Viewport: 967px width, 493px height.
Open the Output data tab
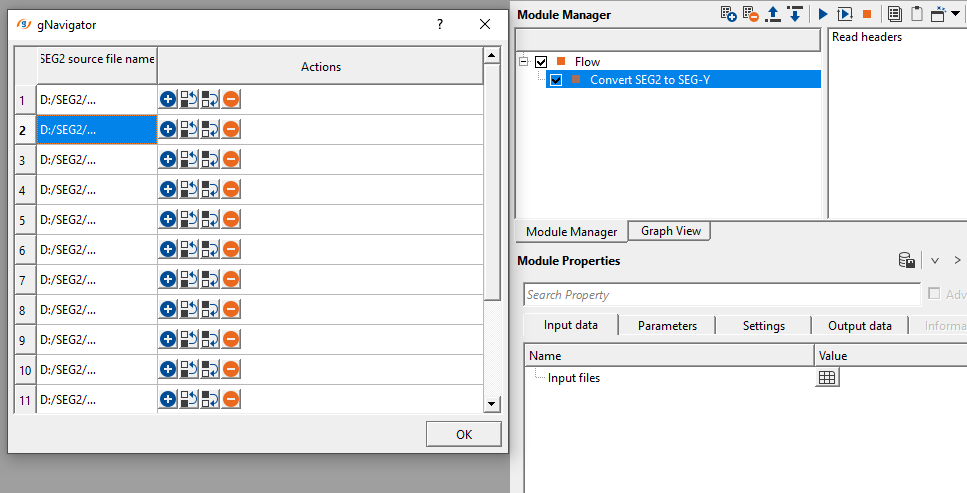point(860,326)
